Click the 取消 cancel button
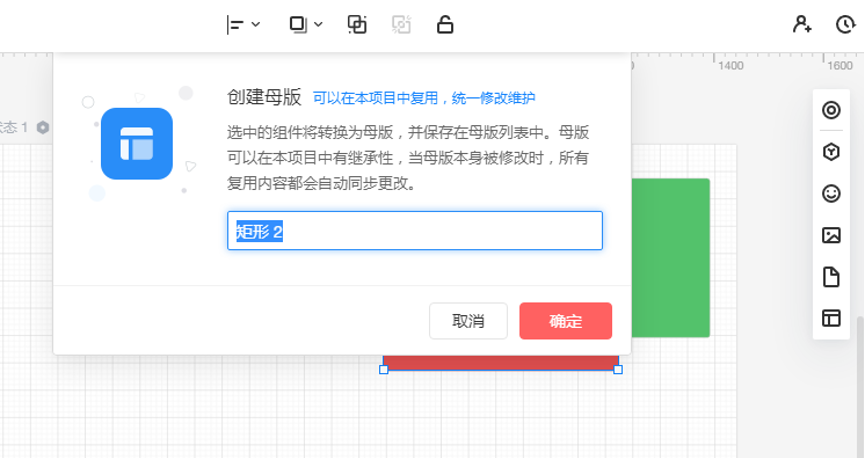The width and height of the screenshot is (864, 458). pos(468,321)
